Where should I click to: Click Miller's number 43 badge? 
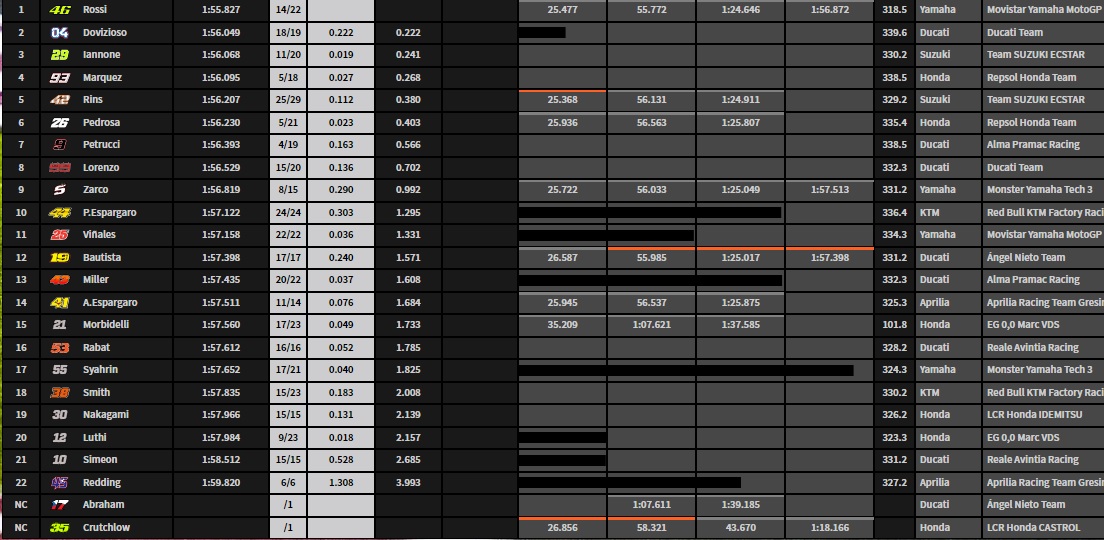(59, 280)
